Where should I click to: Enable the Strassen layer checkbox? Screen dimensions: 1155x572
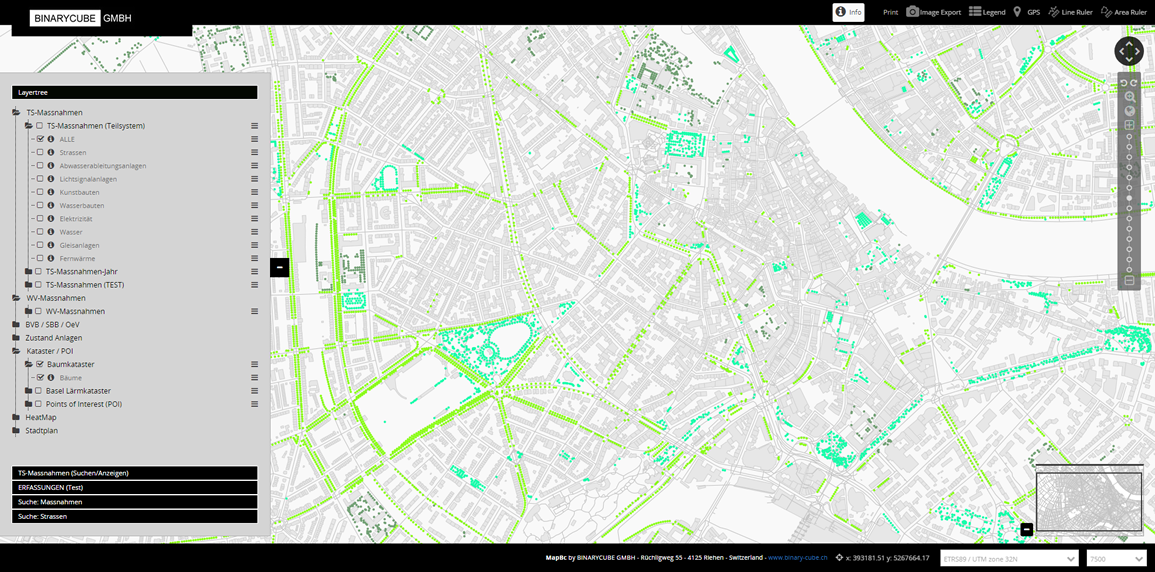(40, 153)
